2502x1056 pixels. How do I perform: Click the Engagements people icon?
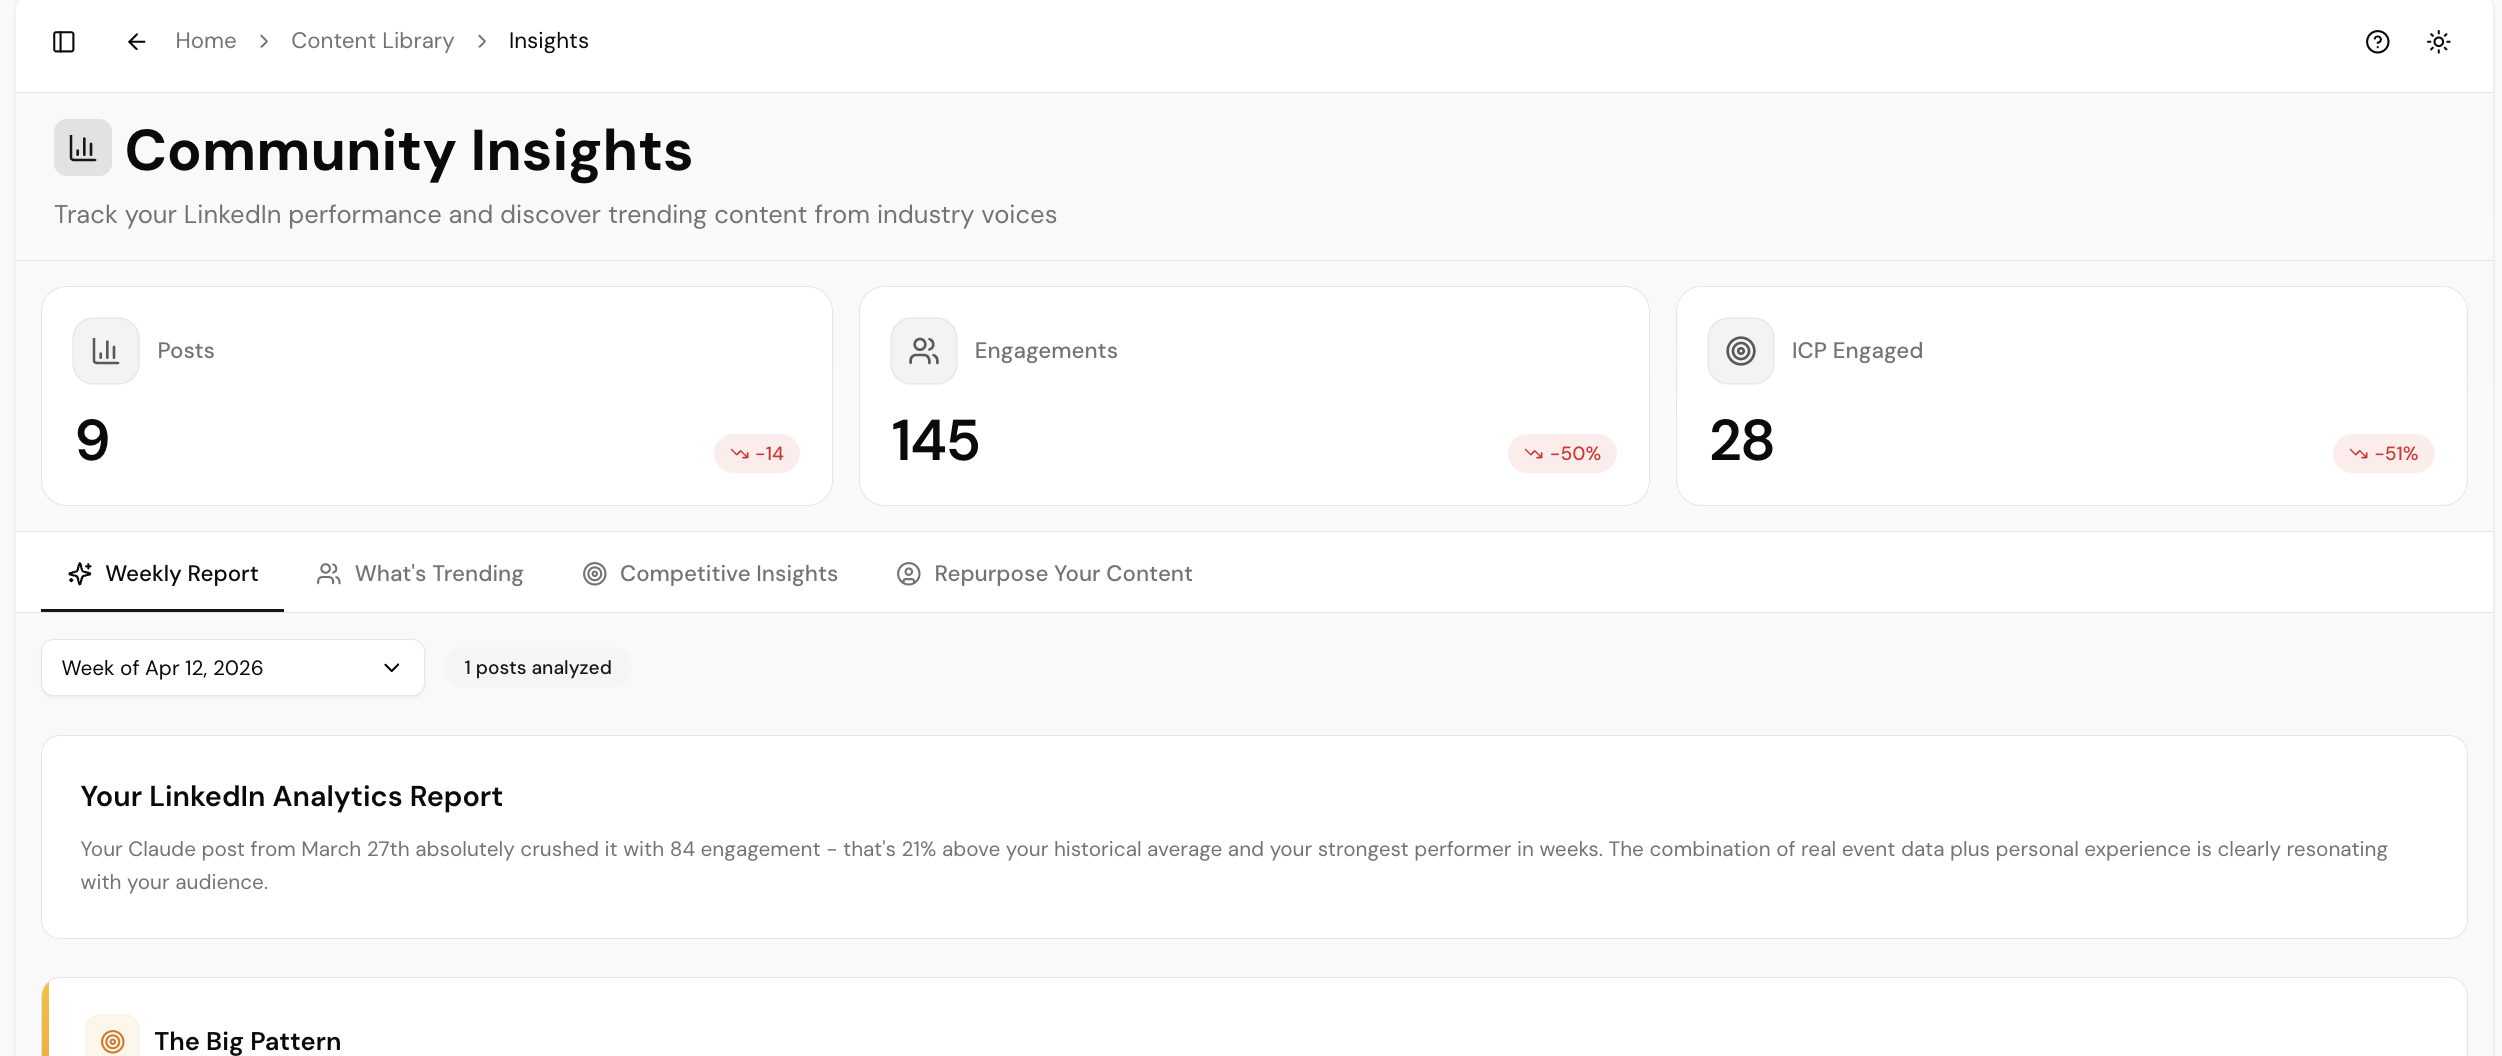pyautogui.click(x=922, y=350)
